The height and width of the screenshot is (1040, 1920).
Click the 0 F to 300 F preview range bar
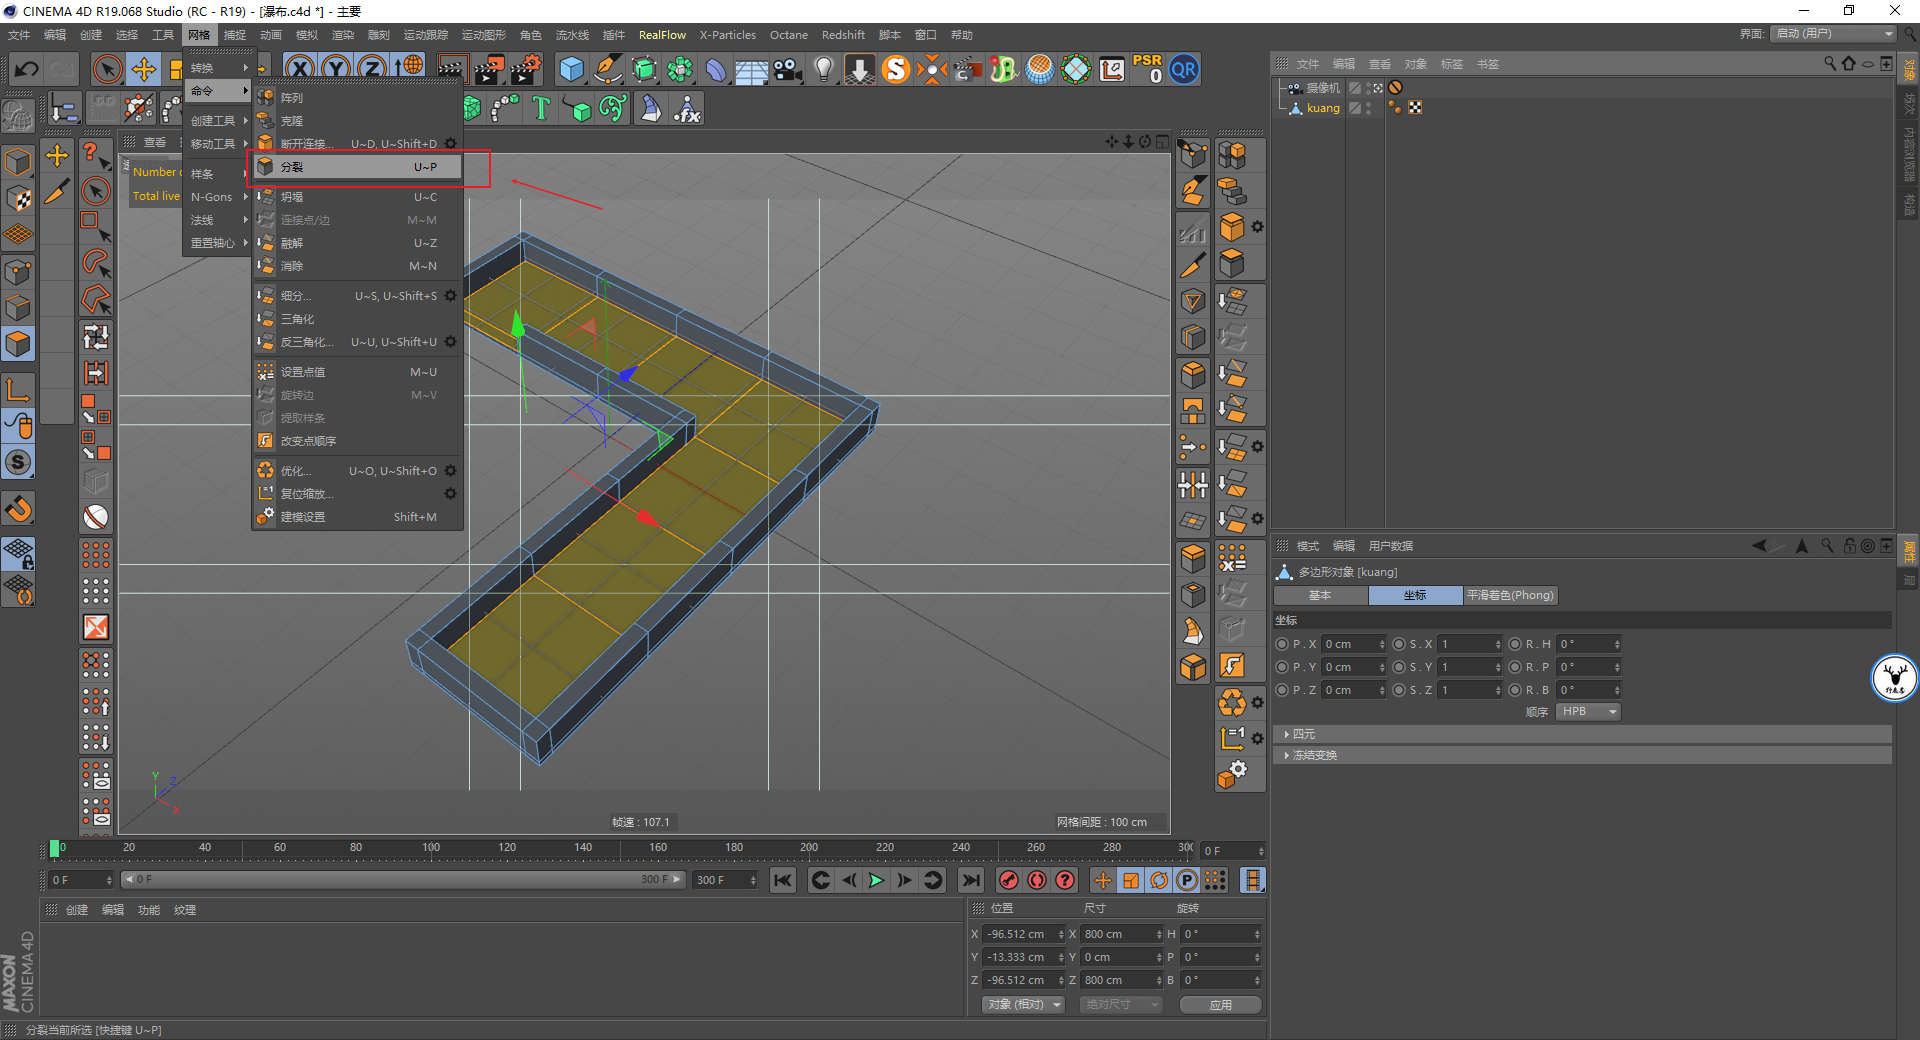pos(403,880)
